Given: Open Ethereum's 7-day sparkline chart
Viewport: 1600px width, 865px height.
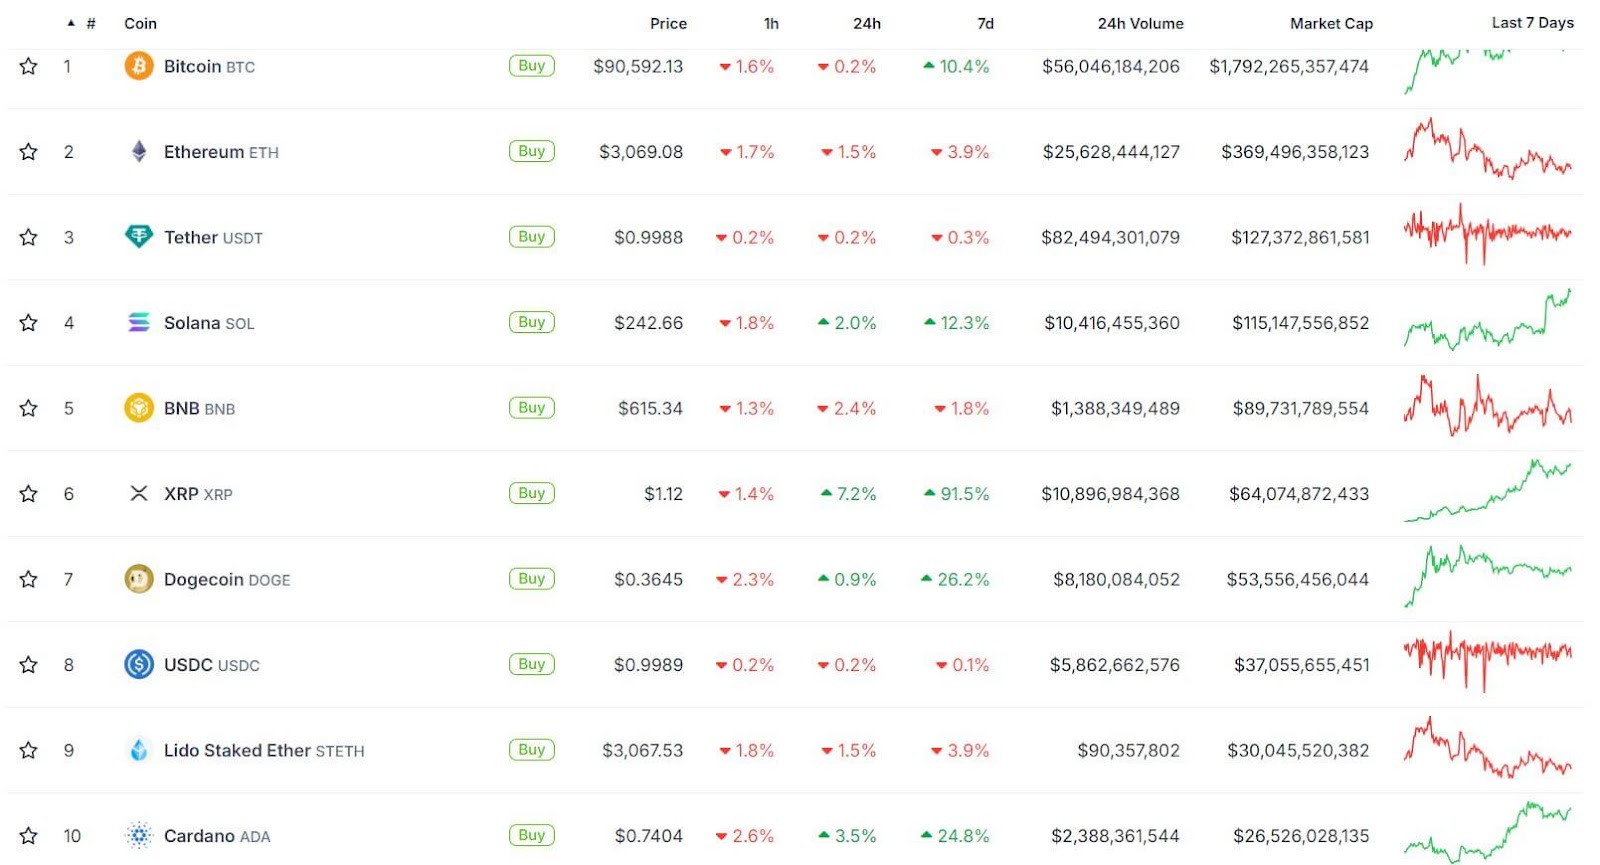Looking at the screenshot, I should [1487, 150].
